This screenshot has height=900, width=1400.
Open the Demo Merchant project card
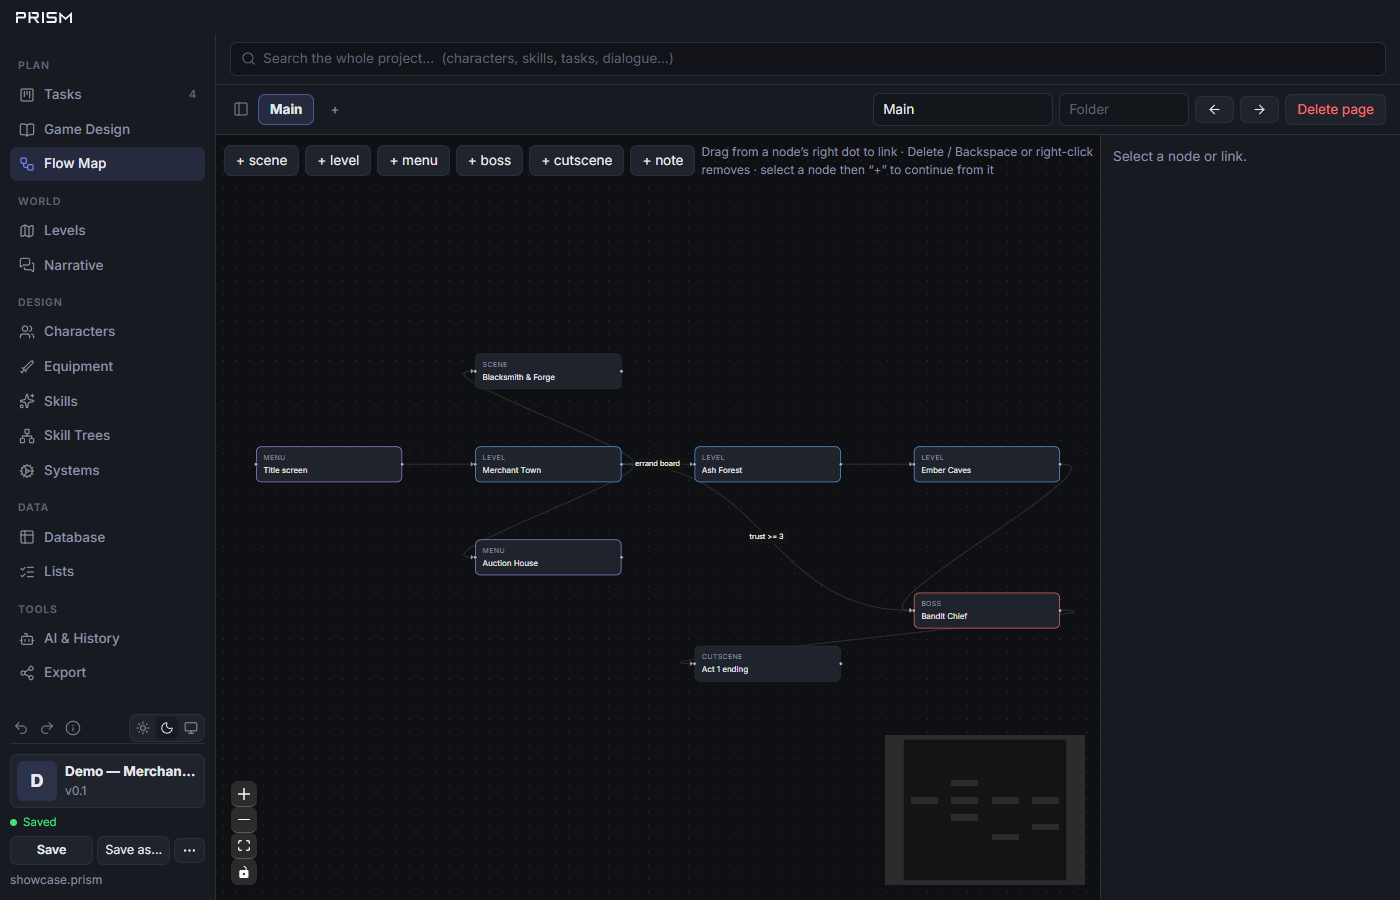click(x=107, y=781)
